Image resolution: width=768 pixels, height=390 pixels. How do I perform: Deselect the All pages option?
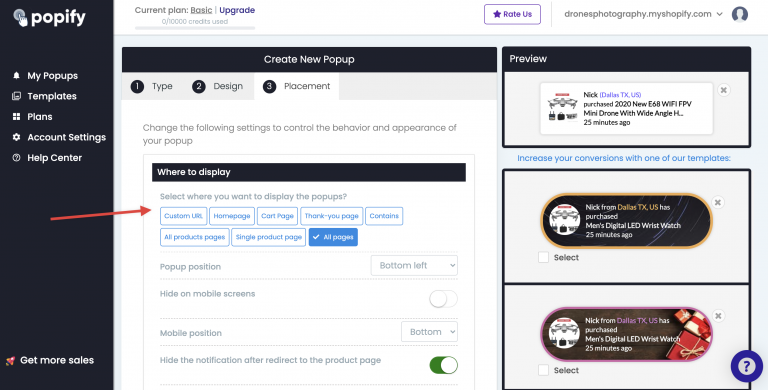click(x=333, y=237)
